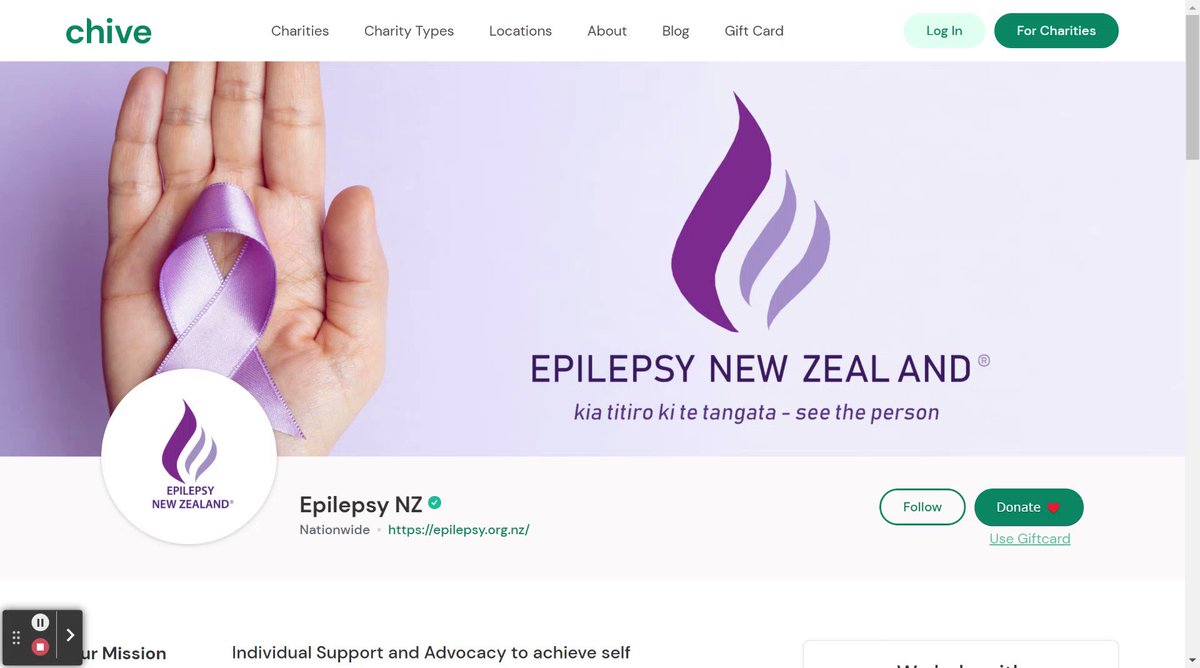Stop recording with the red stop icon
The image size is (1200, 668).
pyautogui.click(x=40, y=647)
